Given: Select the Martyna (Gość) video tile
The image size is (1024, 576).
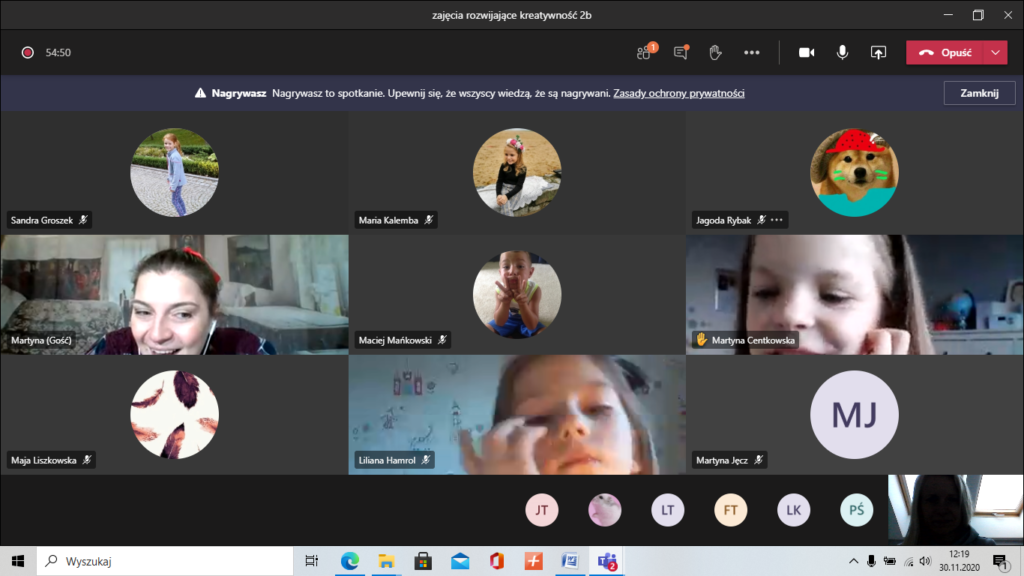Looking at the screenshot, I should coord(174,295).
